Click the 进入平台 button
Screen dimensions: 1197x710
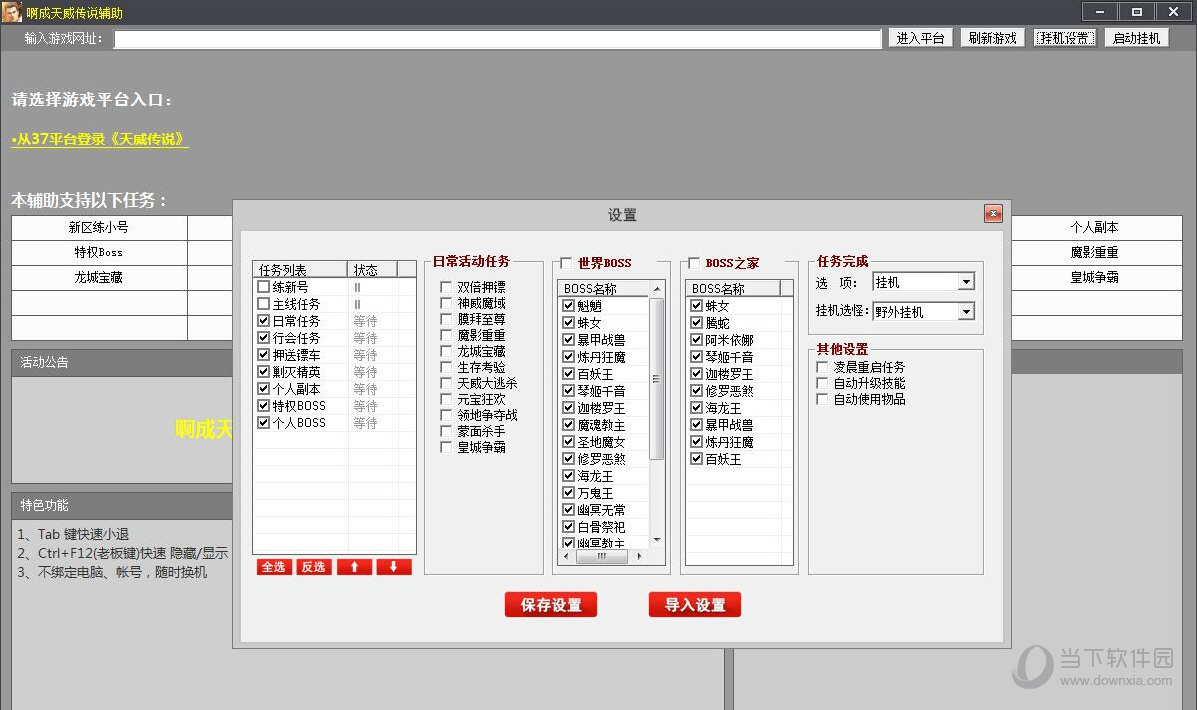coord(920,38)
